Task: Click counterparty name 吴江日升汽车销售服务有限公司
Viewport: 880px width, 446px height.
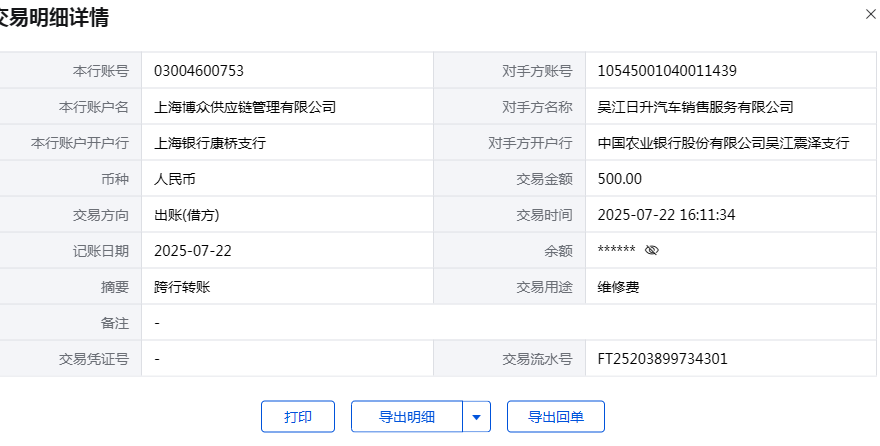Action: click(695, 107)
